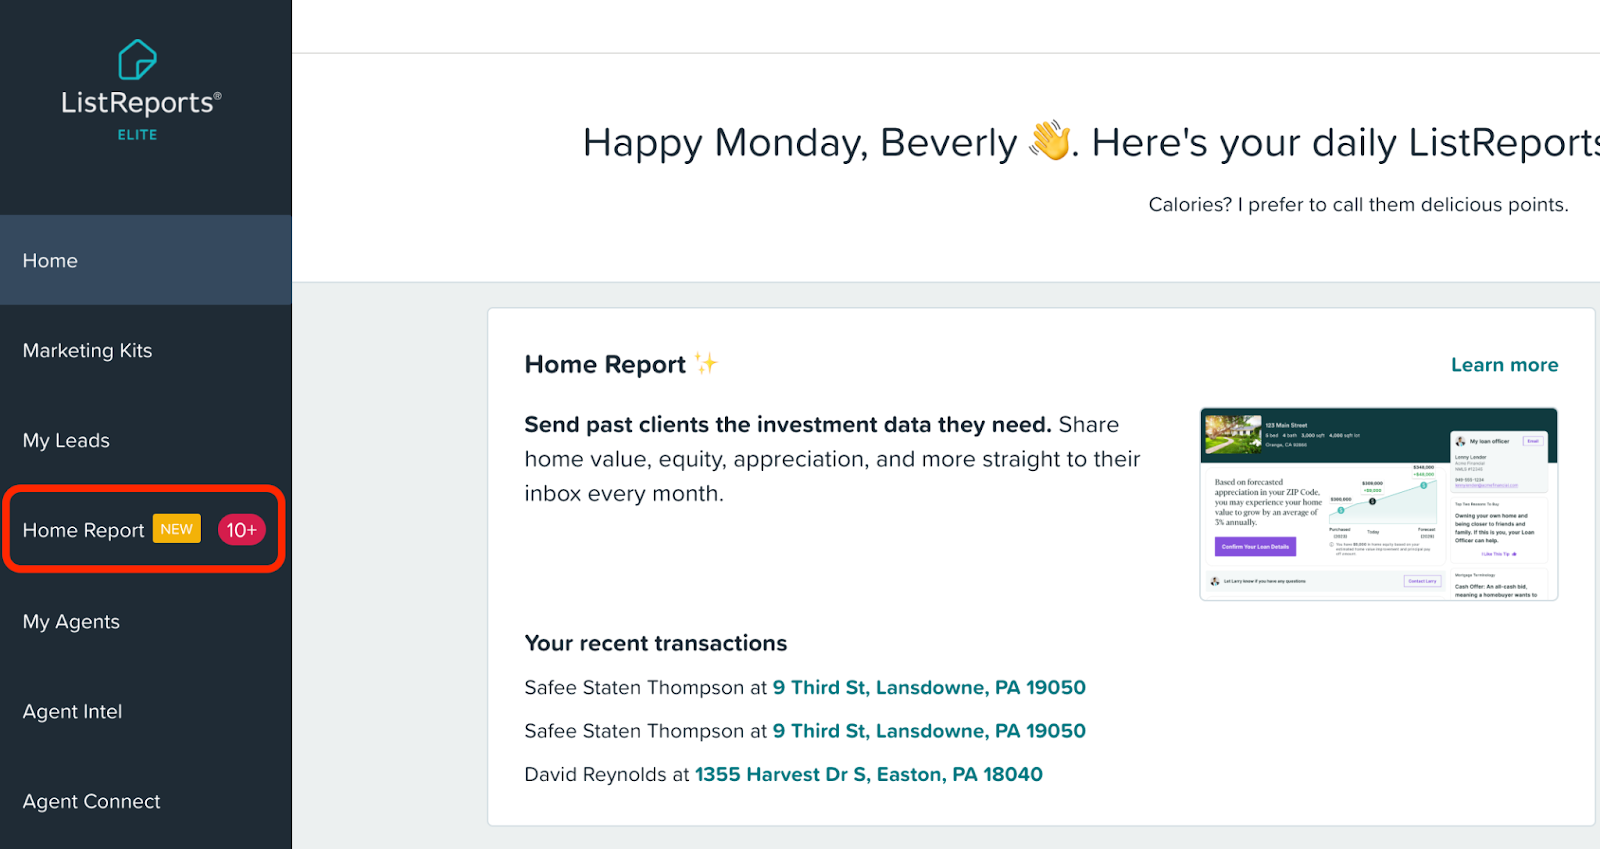Click the ListReports house logo icon
This screenshot has width=1600, height=849.
(137, 60)
